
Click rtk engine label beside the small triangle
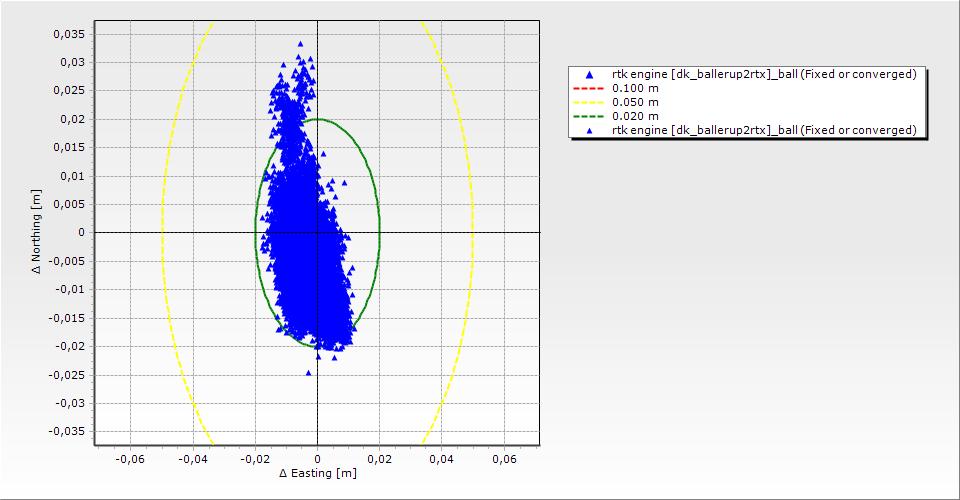(x=764, y=130)
